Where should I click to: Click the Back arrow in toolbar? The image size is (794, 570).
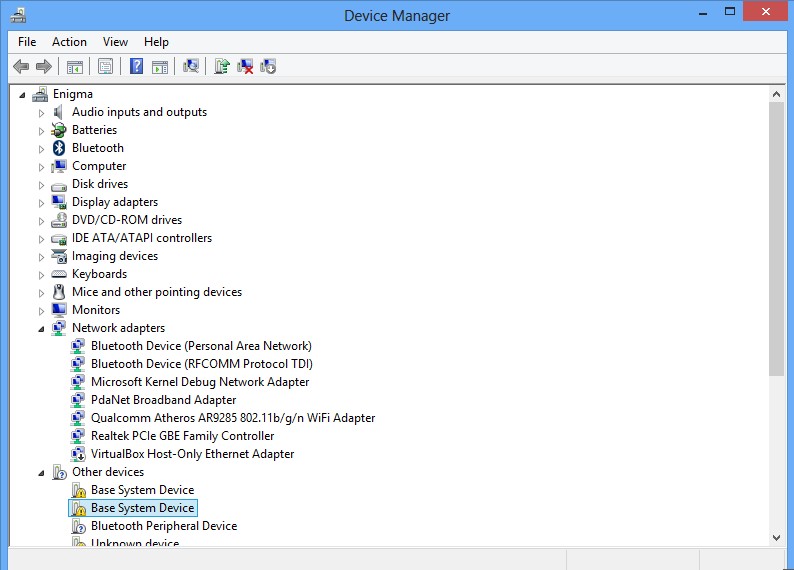21,67
